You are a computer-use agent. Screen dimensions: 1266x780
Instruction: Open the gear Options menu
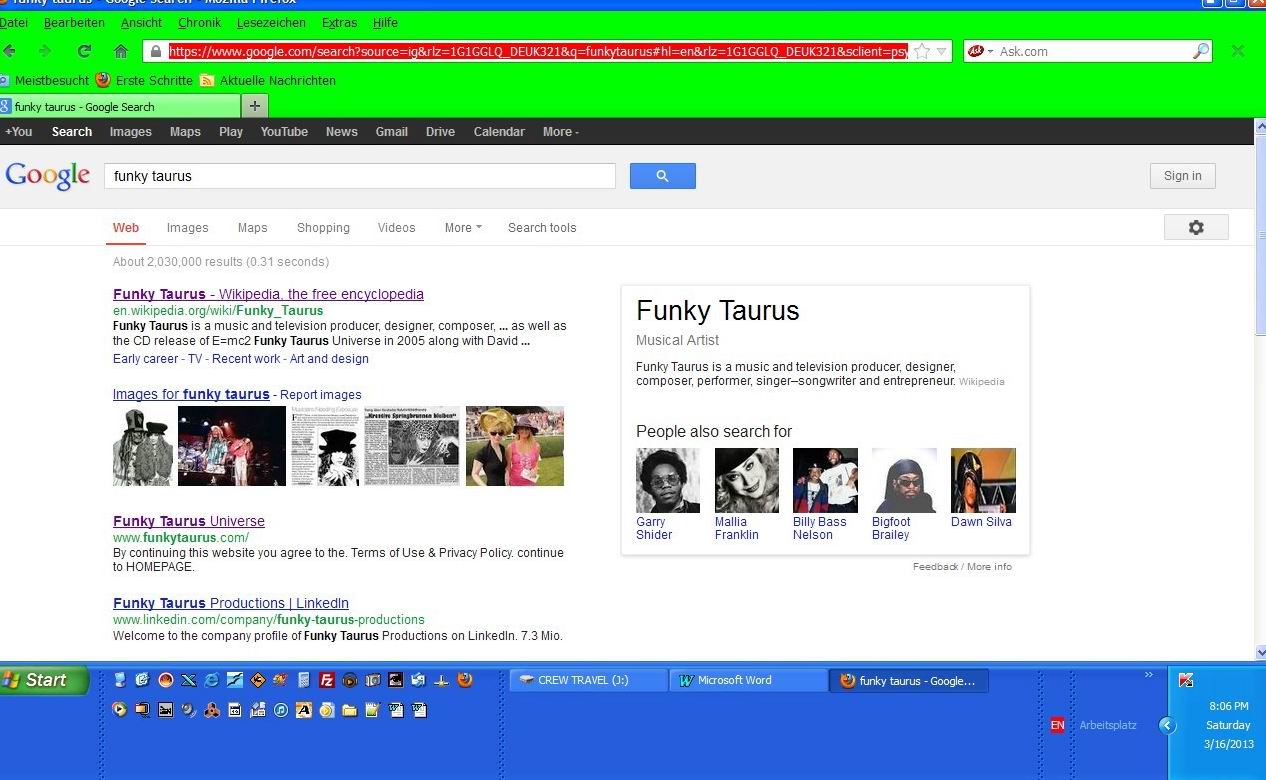(x=1196, y=227)
